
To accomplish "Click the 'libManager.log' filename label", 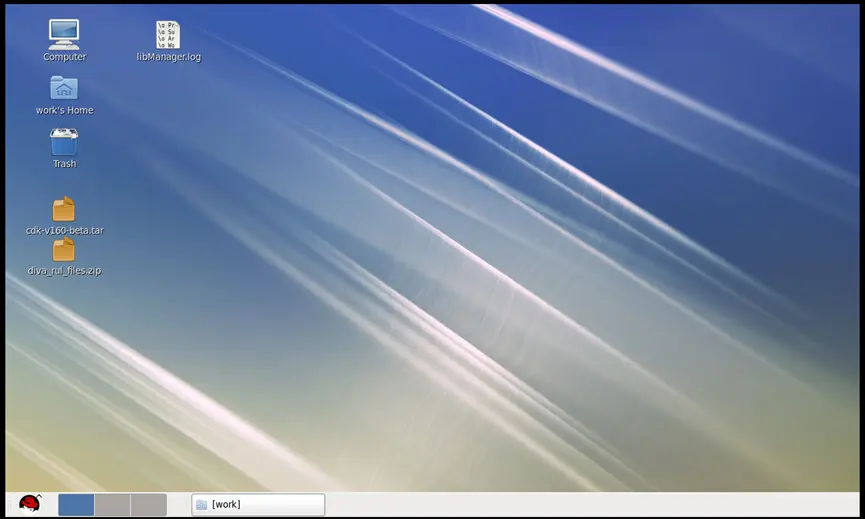I will pos(169,57).
